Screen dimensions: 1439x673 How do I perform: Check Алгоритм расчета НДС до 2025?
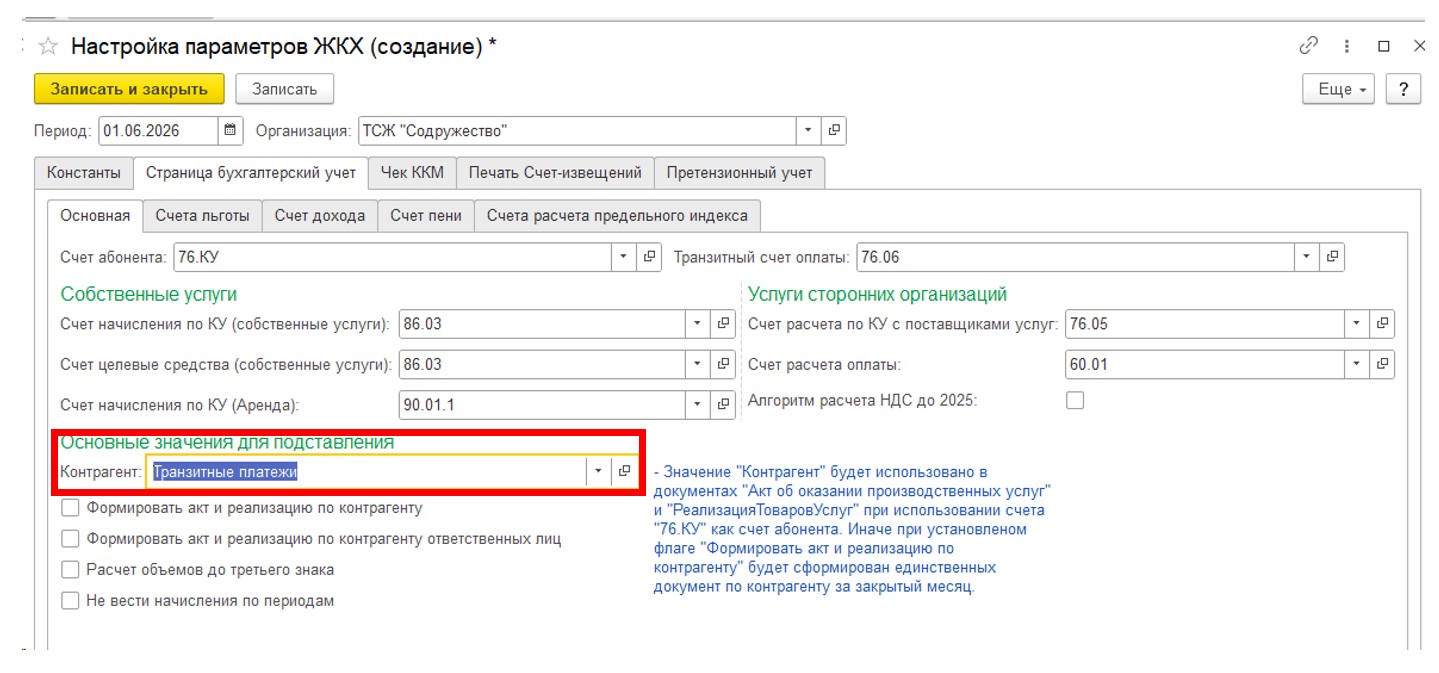click(1075, 401)
